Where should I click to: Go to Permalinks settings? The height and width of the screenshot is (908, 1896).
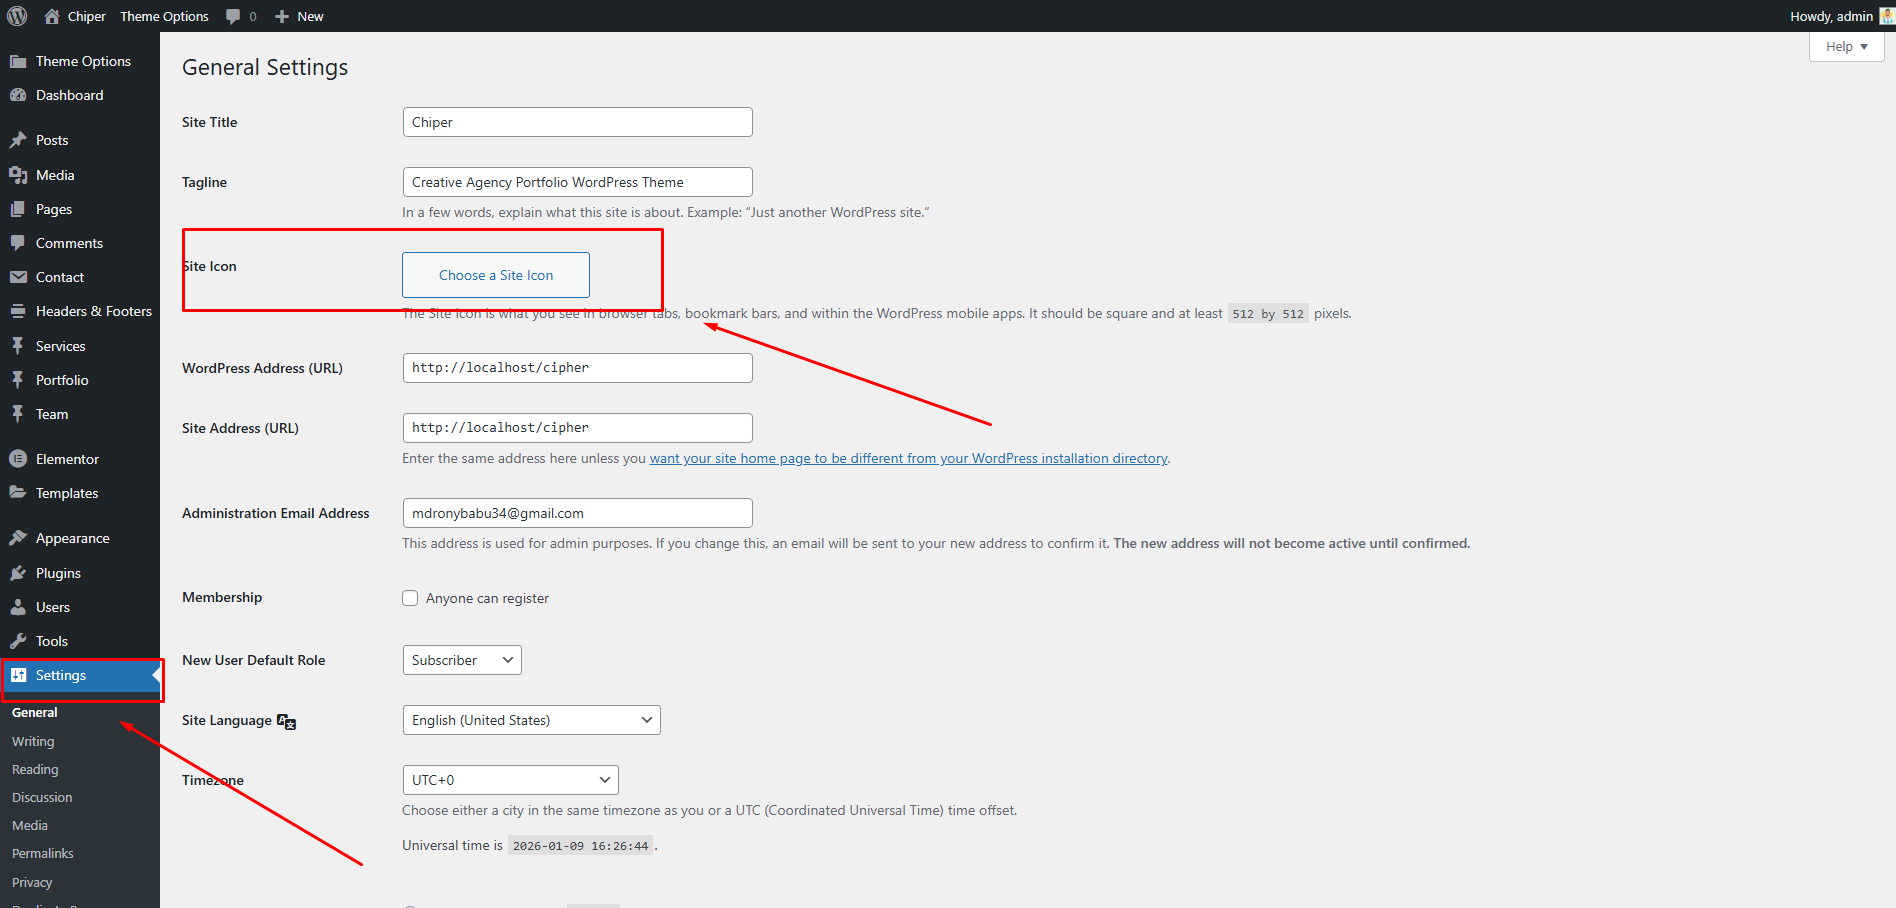tap(43, 853)
